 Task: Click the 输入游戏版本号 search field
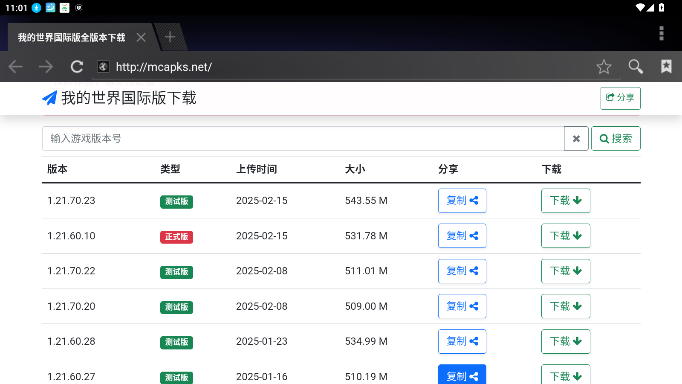[303, 138]
